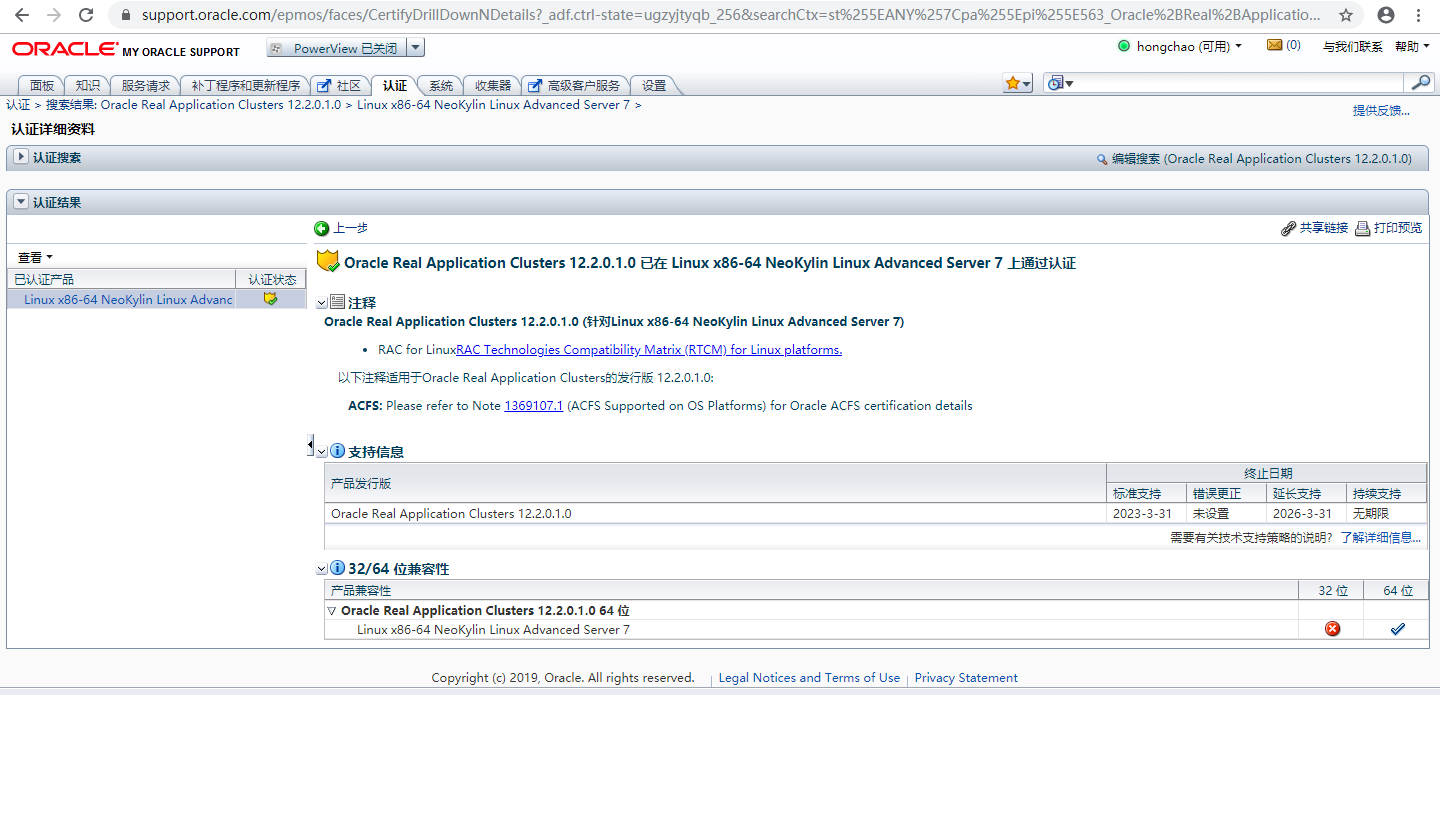Click breadcrumb Linux x86-64 NeoKylin Linux Advanced Server 7
1440x823 pixels.
point(493,105)
